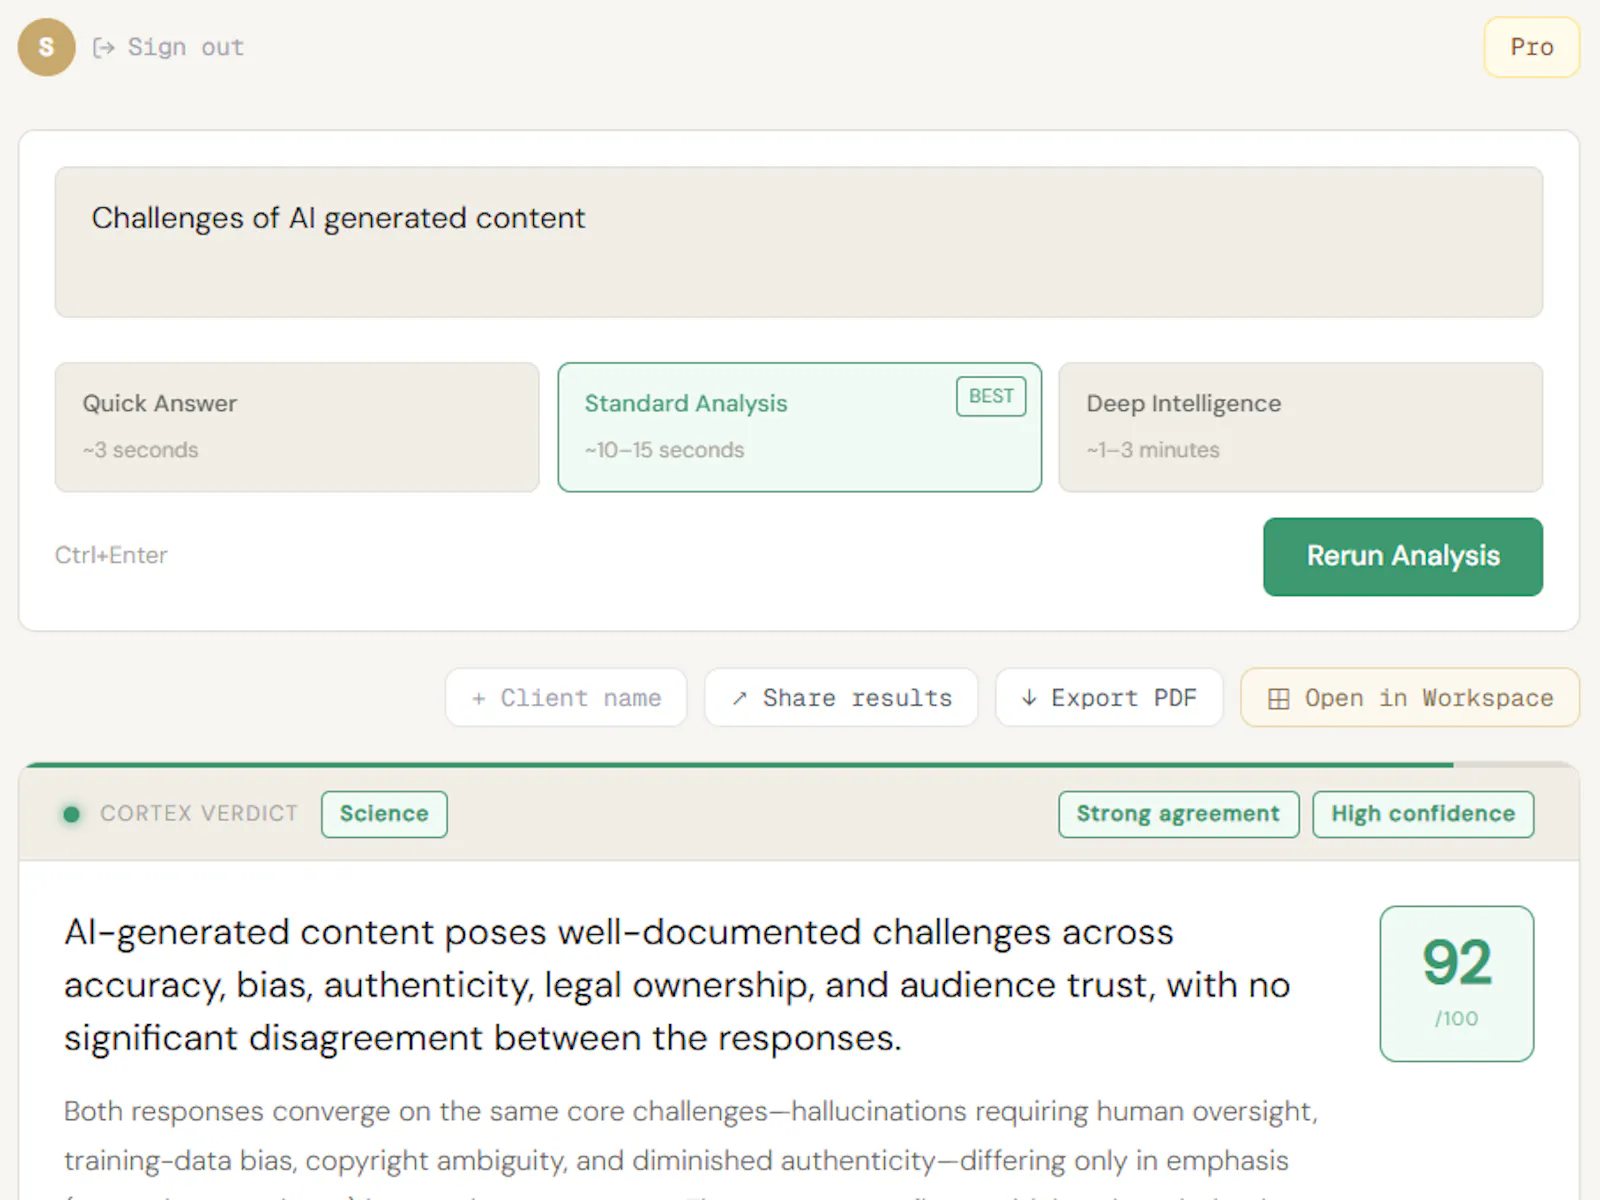Screen dimensions: 1600x1200
Task: Click the verdict progress bar
Action: click(799, 765)
